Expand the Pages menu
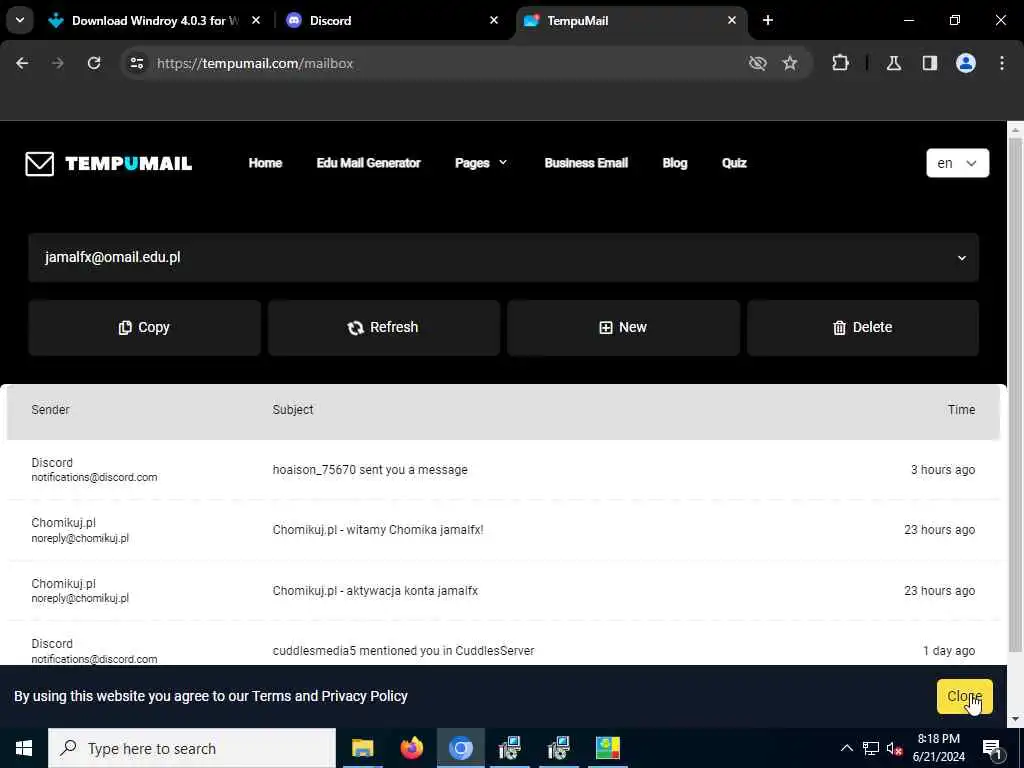The height and width of the screenshot is (768, 1024). coord(481,163)
